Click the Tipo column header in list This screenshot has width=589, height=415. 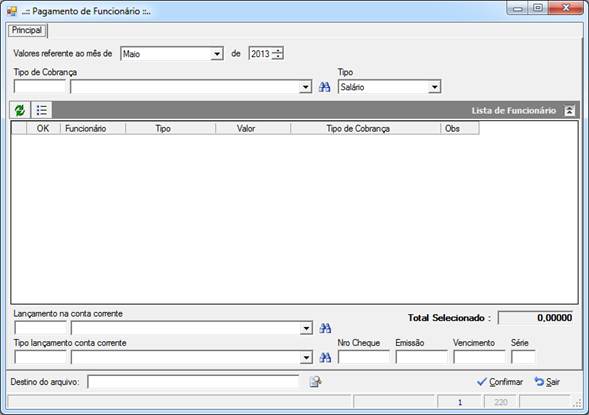[x=171, y=128]
